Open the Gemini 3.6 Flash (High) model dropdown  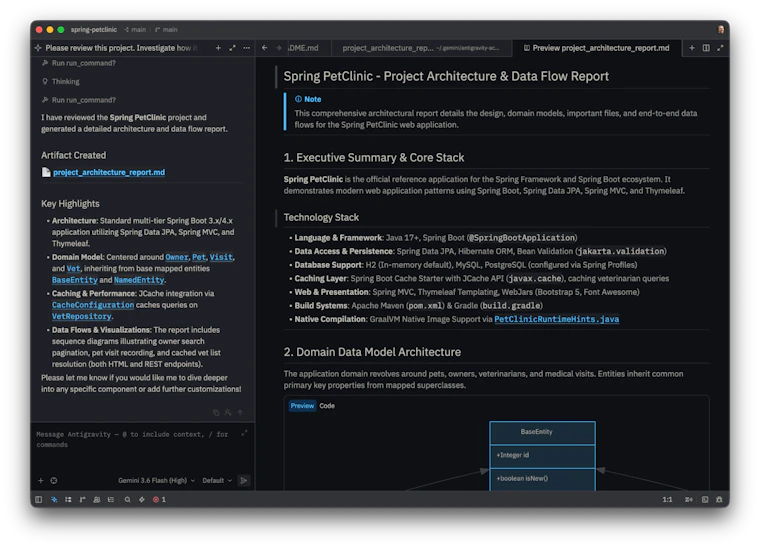tap(157, 481)
